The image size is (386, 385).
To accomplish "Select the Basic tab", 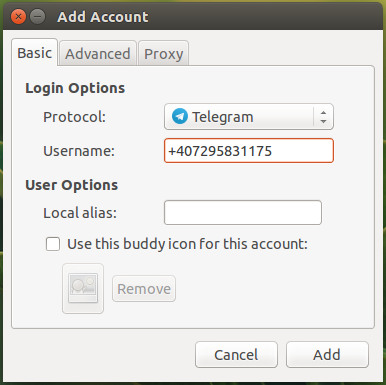I will pyautogui.click(x=34, y=53).
